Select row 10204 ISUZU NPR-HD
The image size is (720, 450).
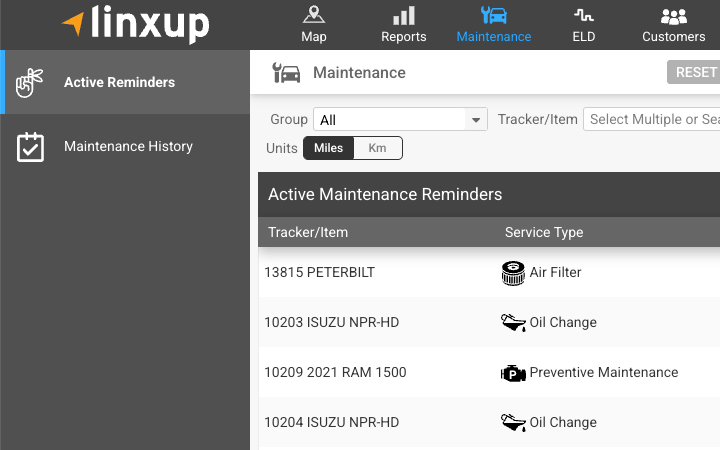(489, 422)
